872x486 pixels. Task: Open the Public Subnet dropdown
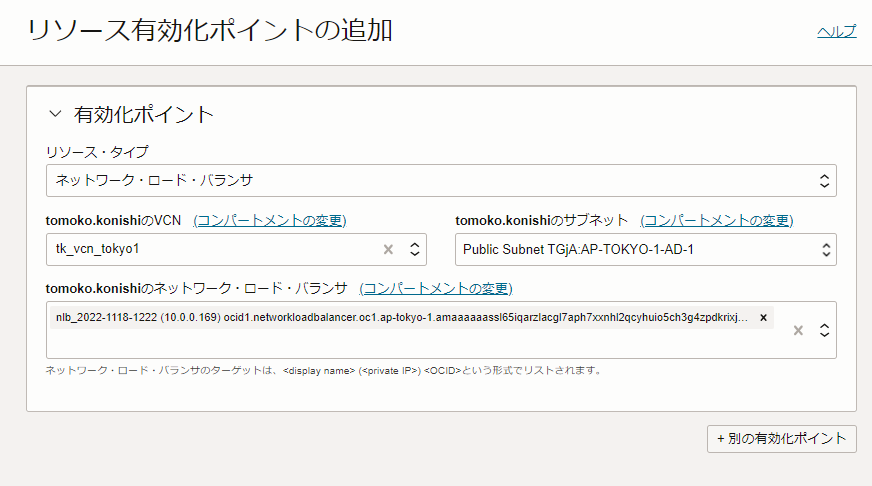tap(646, 249)
